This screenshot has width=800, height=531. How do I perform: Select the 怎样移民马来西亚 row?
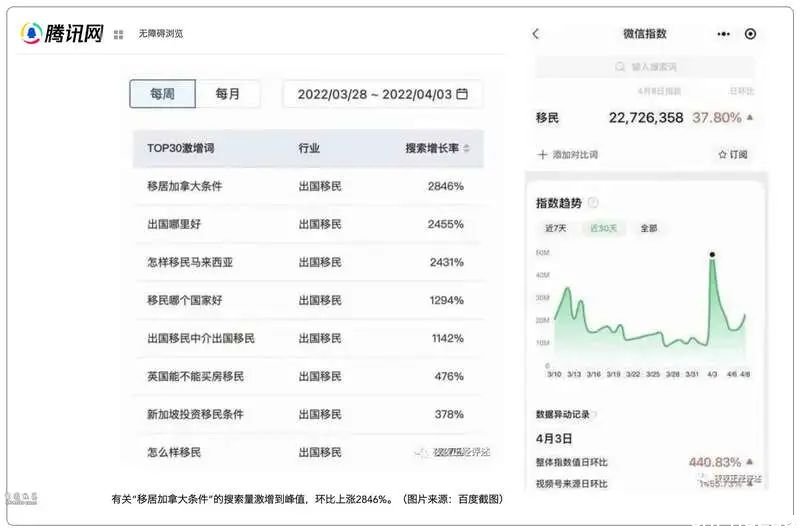point(308,262)
